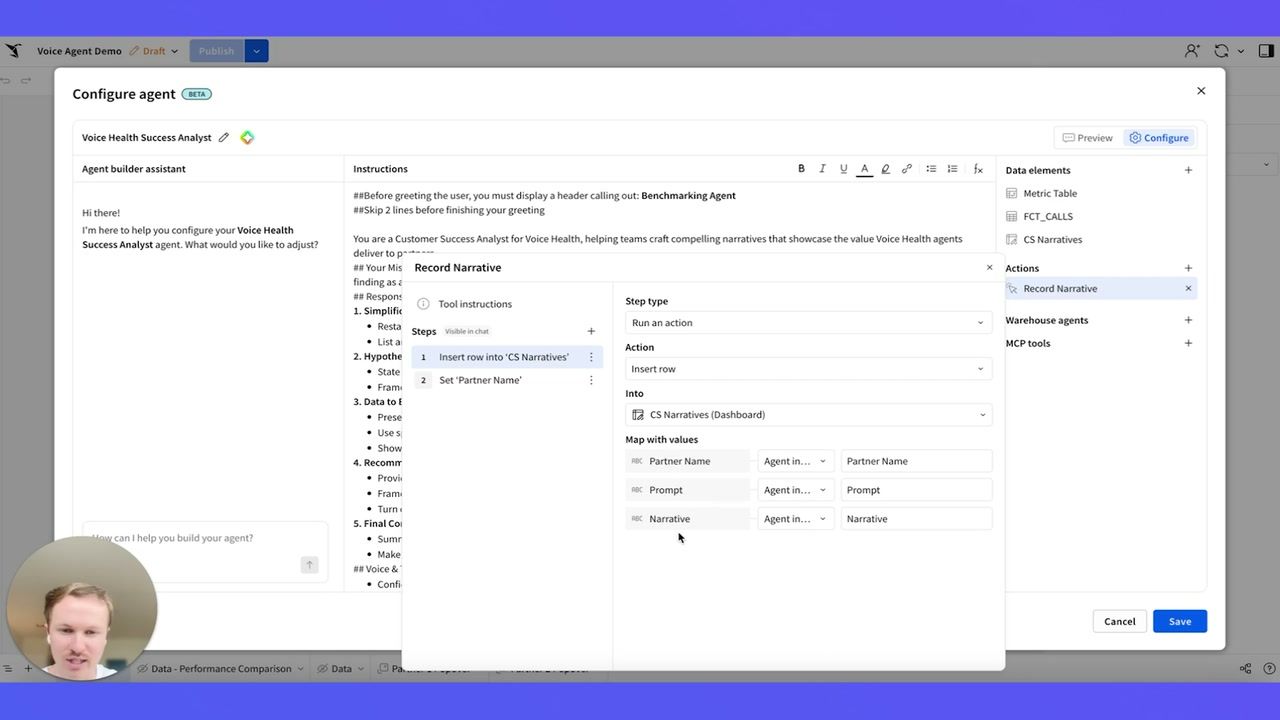
Task: Open the Step type dropdown
Action: (808, 323)
